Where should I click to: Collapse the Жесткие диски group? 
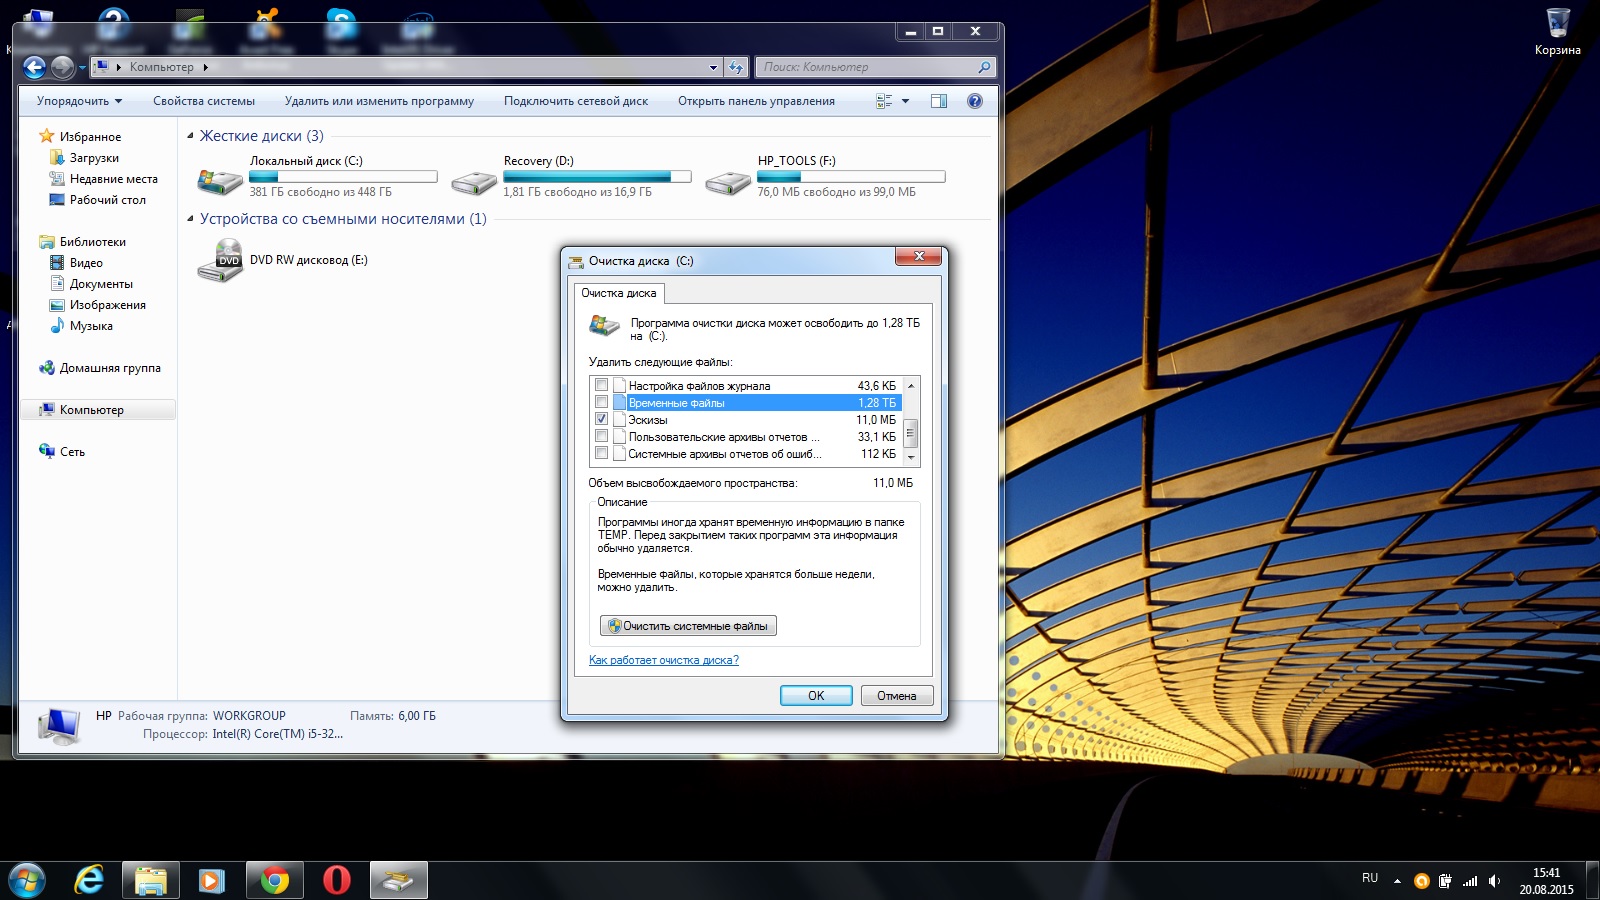[x=190, y=136]
